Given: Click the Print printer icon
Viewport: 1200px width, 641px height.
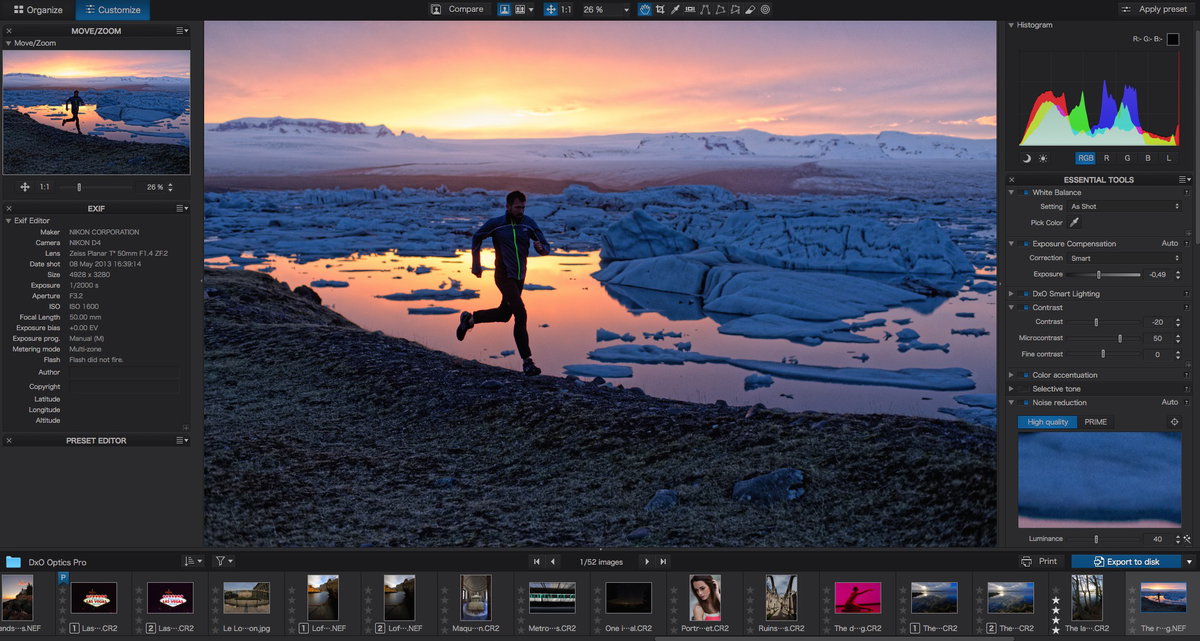Looking at the screenshot, I should click(x=1026, y=562).
